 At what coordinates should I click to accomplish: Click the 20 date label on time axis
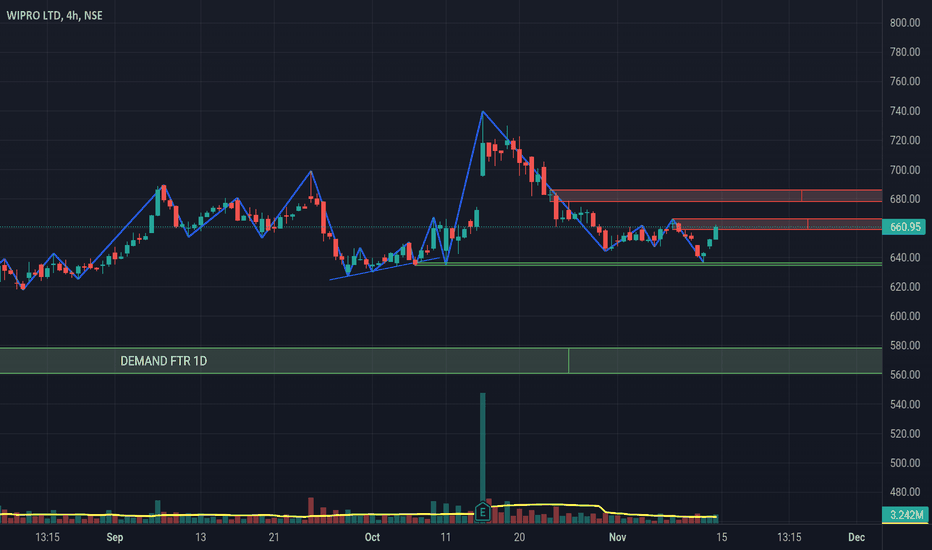(x=519, y=538)
